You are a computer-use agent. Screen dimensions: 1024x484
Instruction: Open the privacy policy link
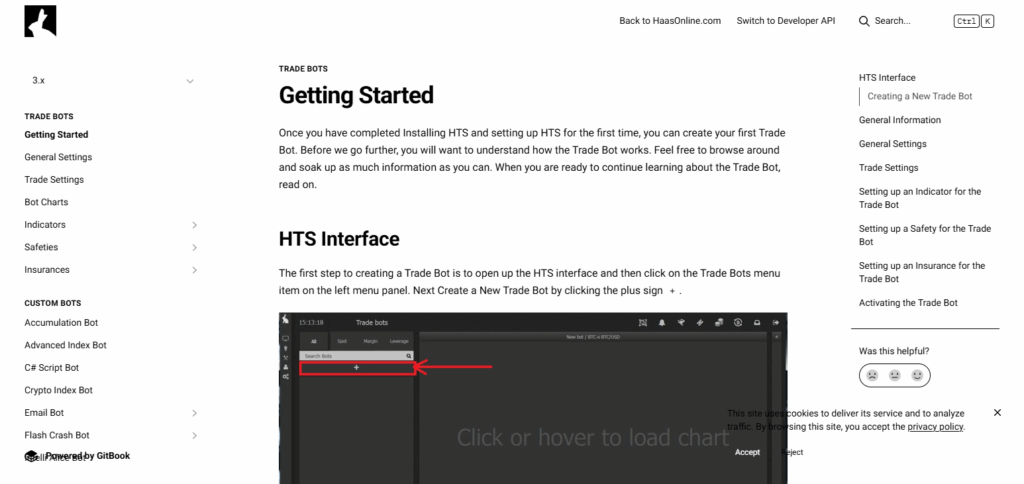pyautogui.click(x=935, y=427)
